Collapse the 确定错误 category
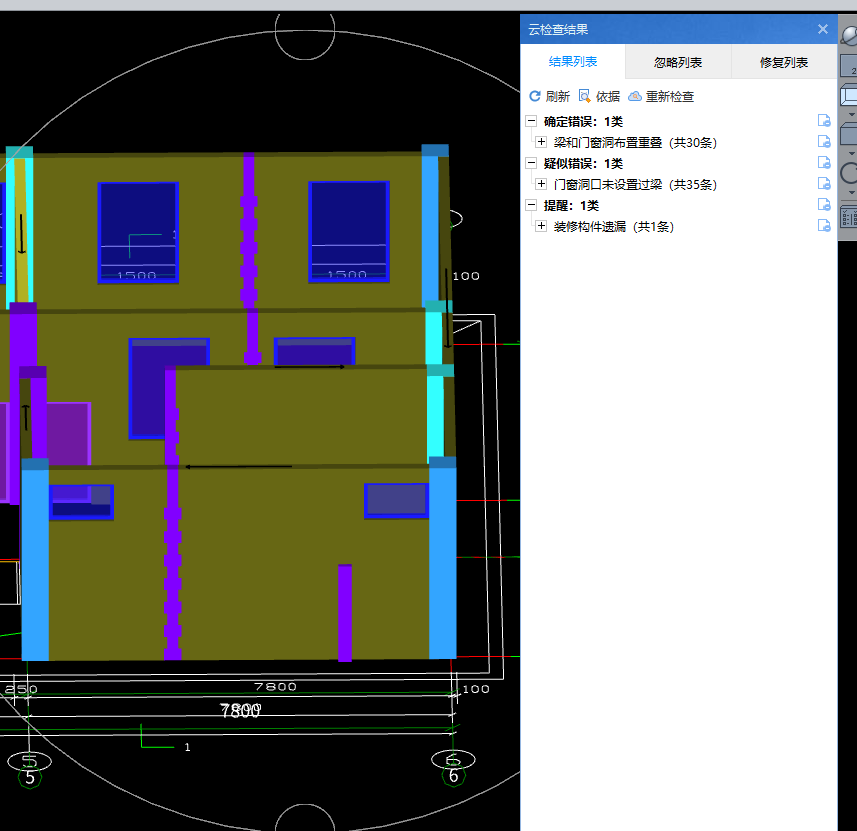Image resolution: width=857 pixels, height=831 pixels. tap(531, 121)
